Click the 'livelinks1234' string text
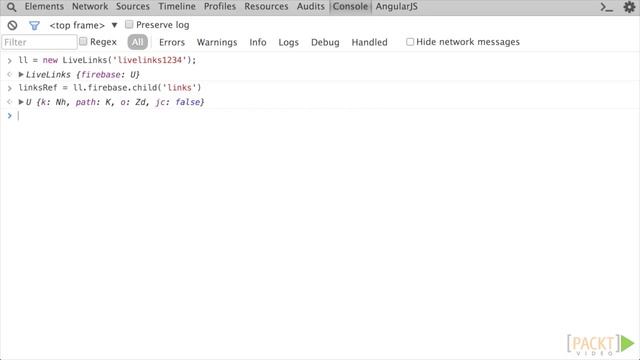Image resolution: width=640 pixels, height=360 pixels. click(149, 60)
